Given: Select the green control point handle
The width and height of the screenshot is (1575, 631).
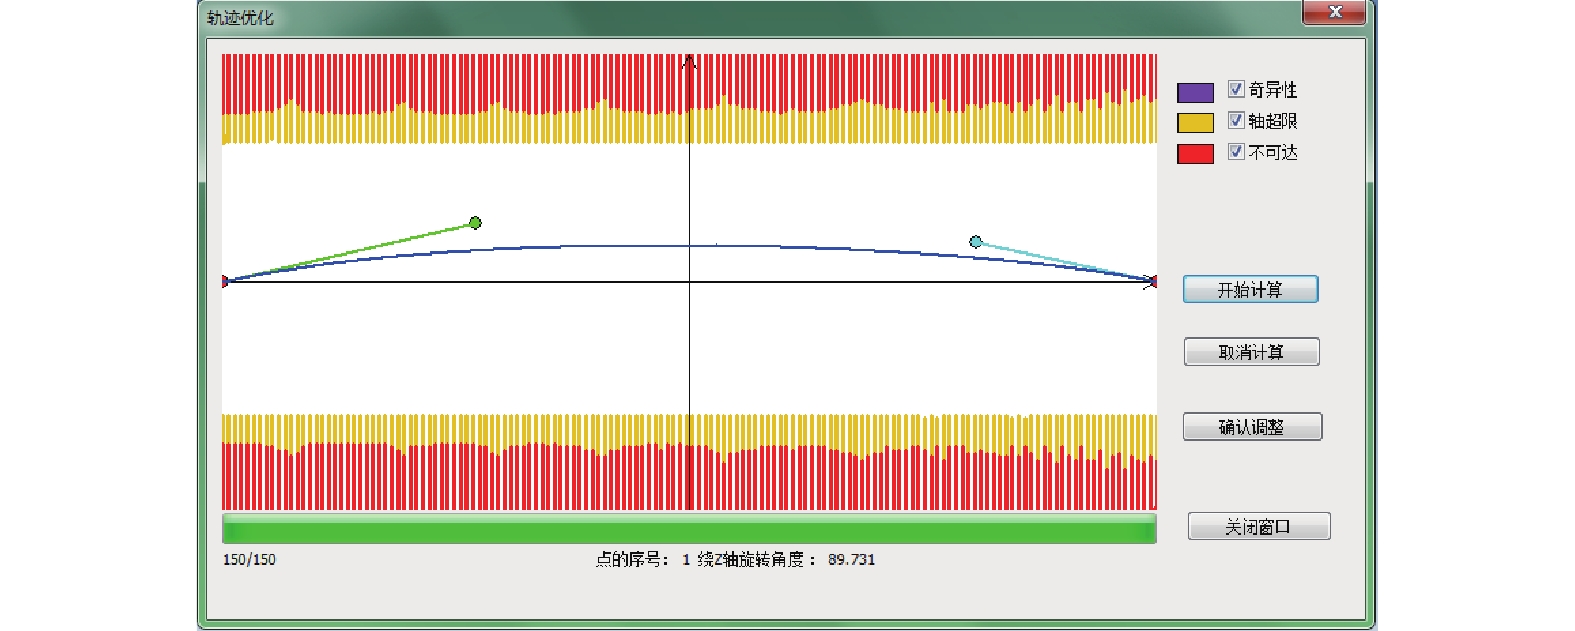Looking at the screenshot, I should pos(476,222).
